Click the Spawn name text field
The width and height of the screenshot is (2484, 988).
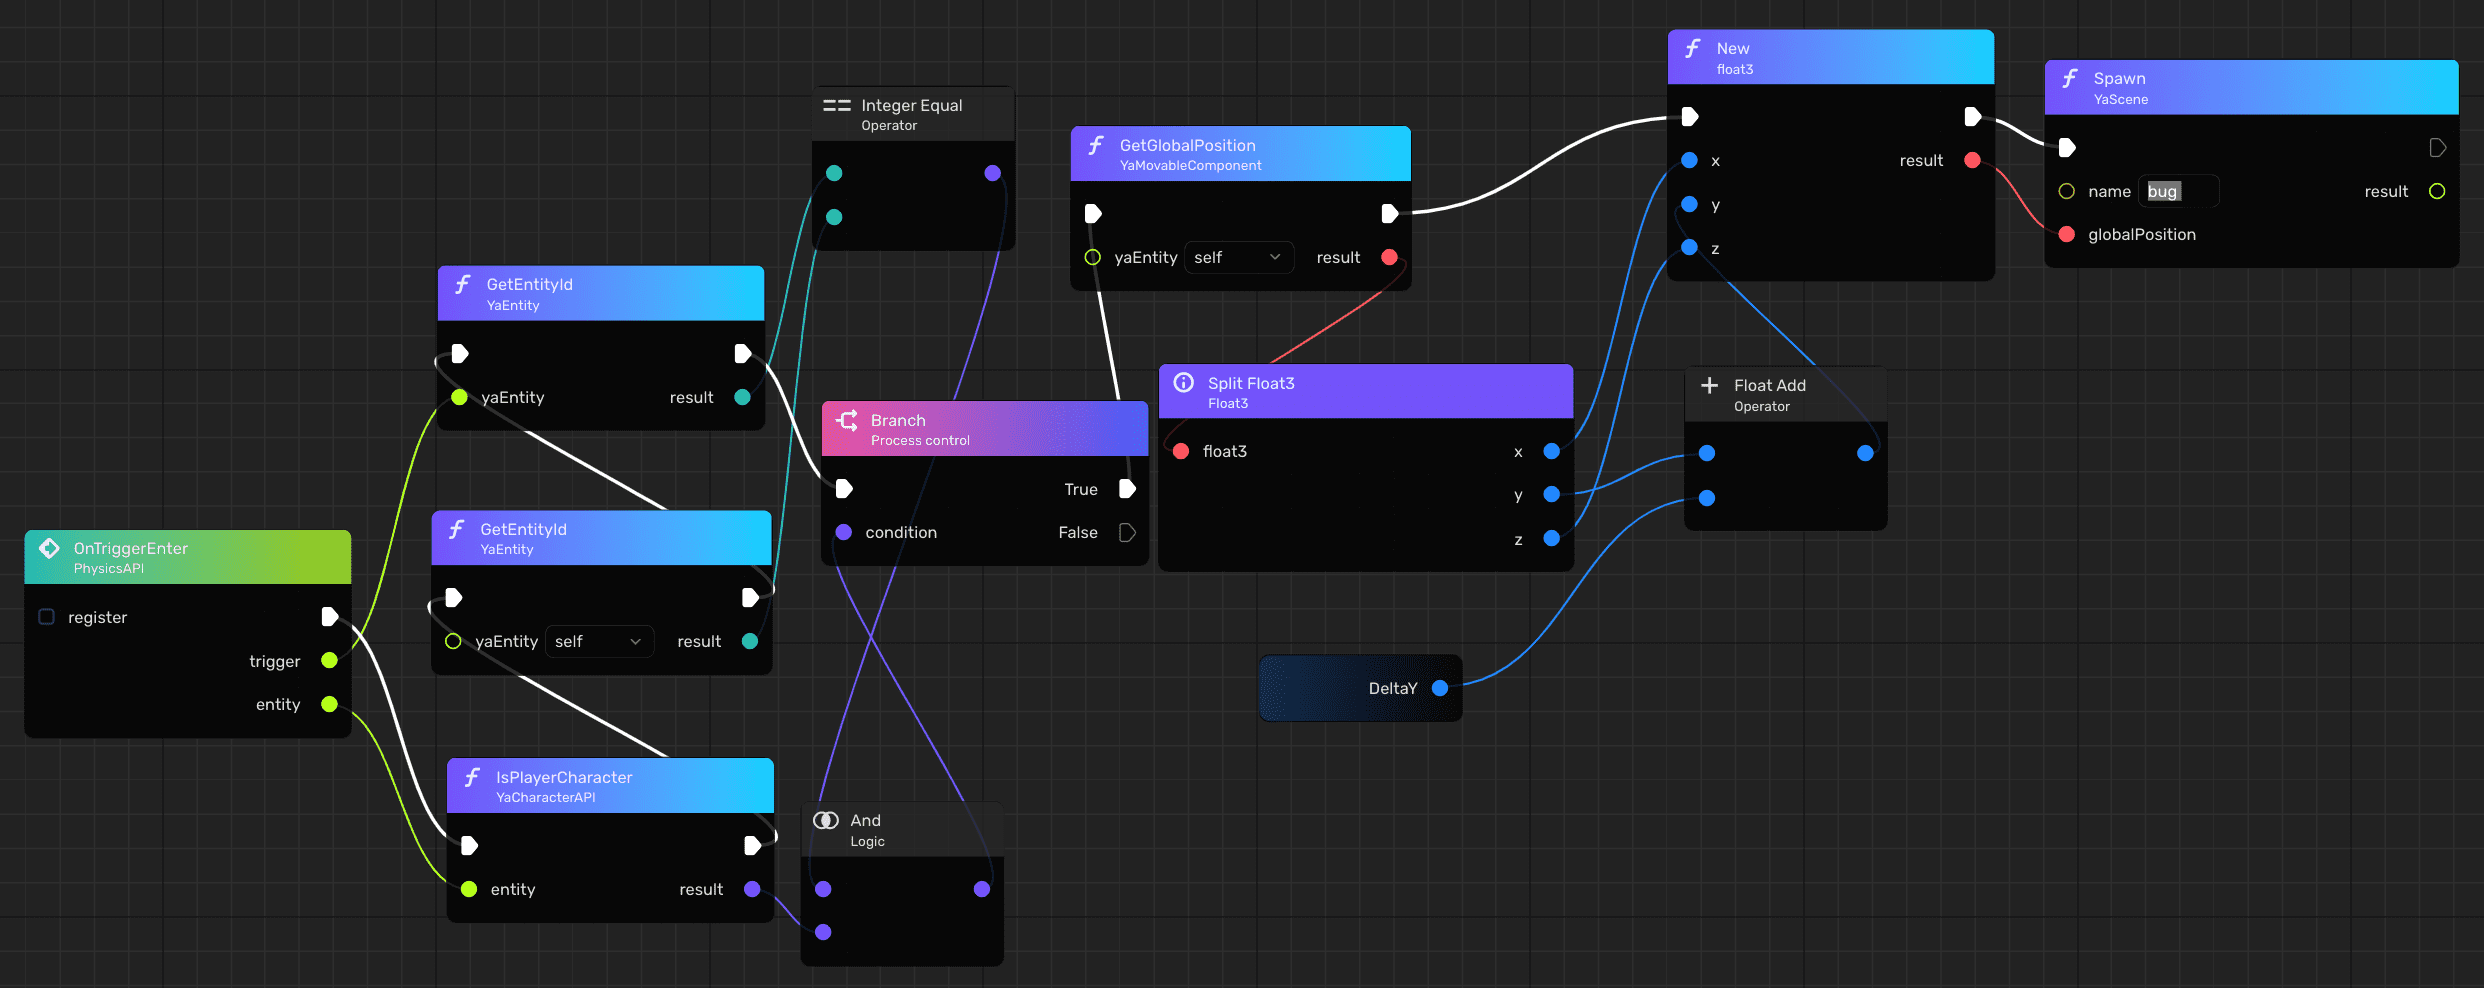pos(2178,191)
